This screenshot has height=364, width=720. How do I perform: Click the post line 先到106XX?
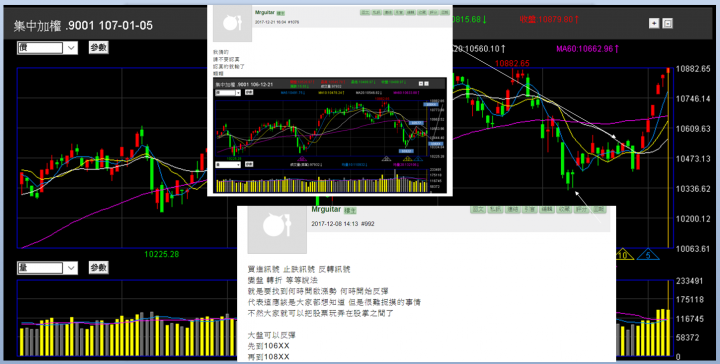point(269,346)
